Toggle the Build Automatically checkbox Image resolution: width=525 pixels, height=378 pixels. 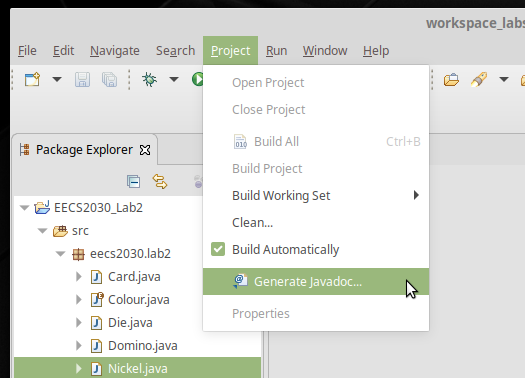(218, 249)
